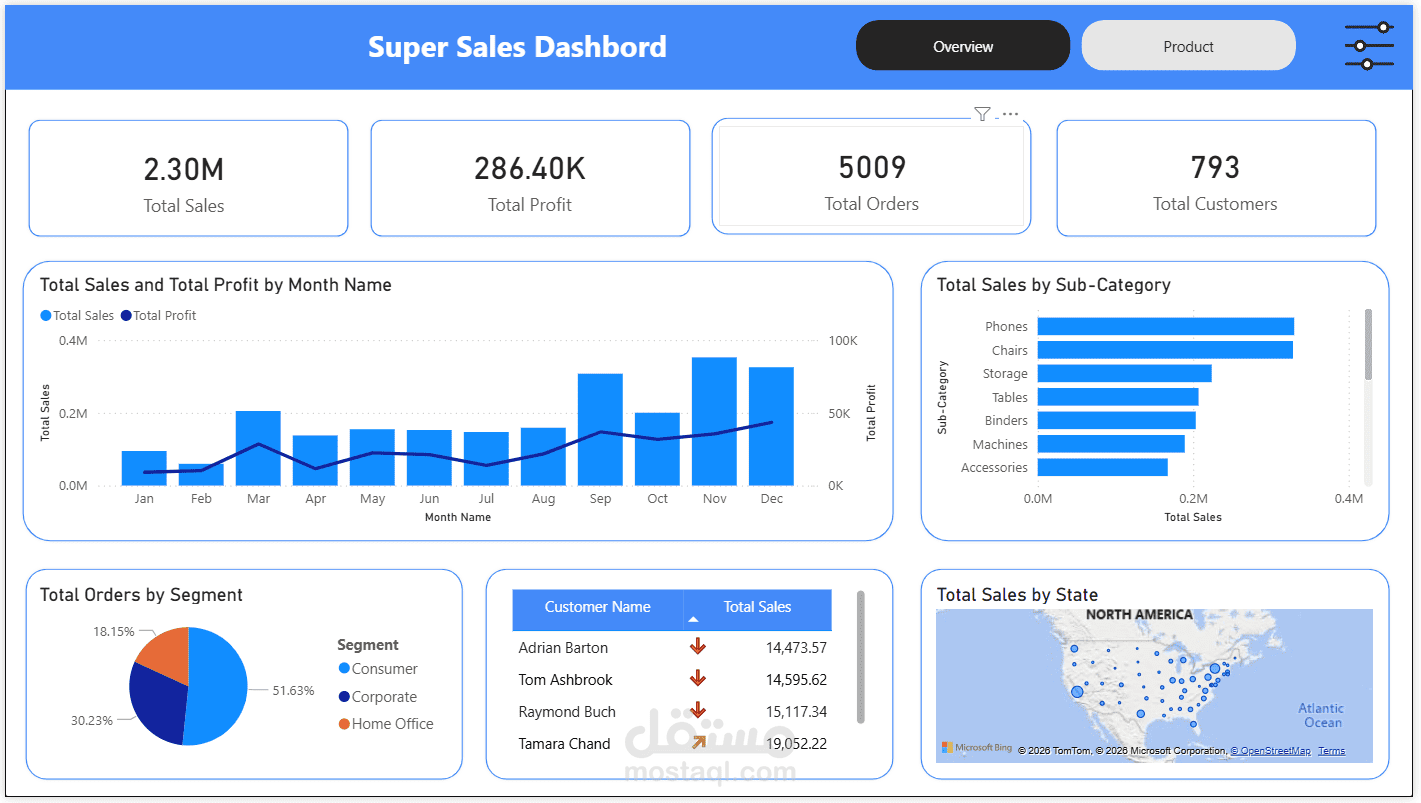
Task: Click the 15,117.34 sales value
Action: [x=796, y=712]
